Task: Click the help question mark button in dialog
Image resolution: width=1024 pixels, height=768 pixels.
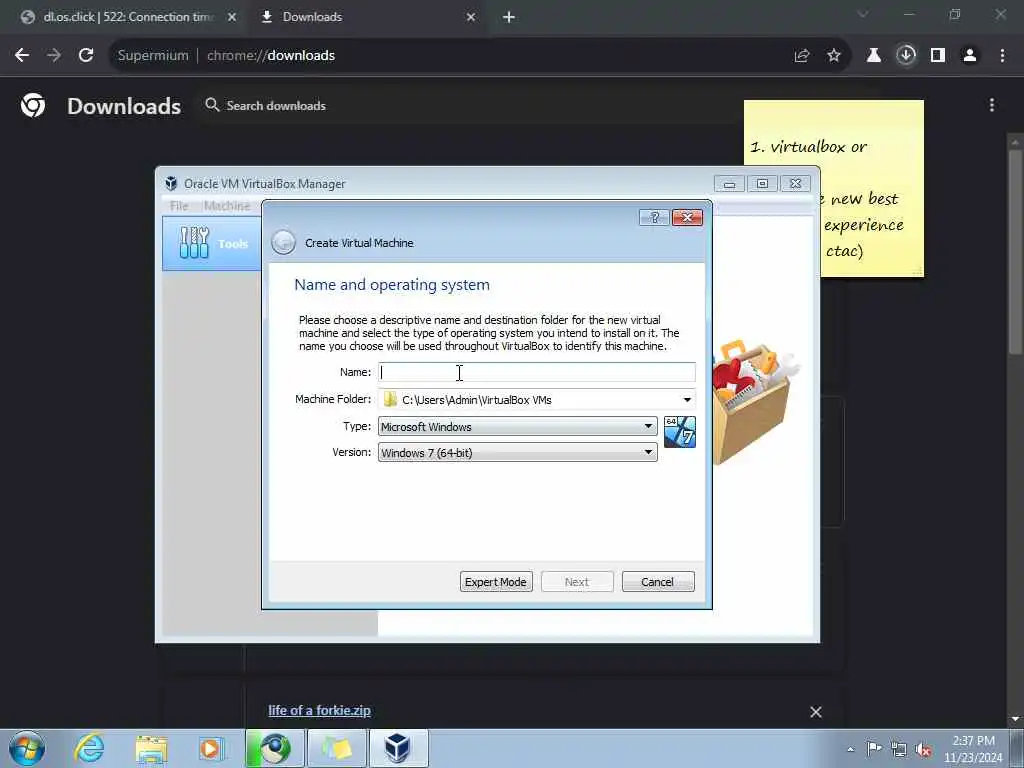Action: coord(654,217)
